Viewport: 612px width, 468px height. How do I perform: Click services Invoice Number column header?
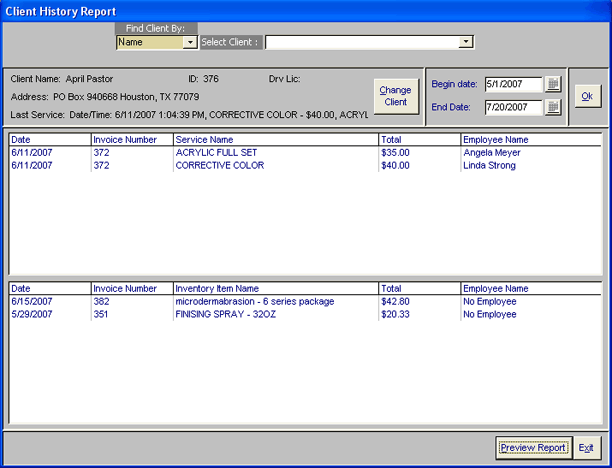(x=132, y=140)
